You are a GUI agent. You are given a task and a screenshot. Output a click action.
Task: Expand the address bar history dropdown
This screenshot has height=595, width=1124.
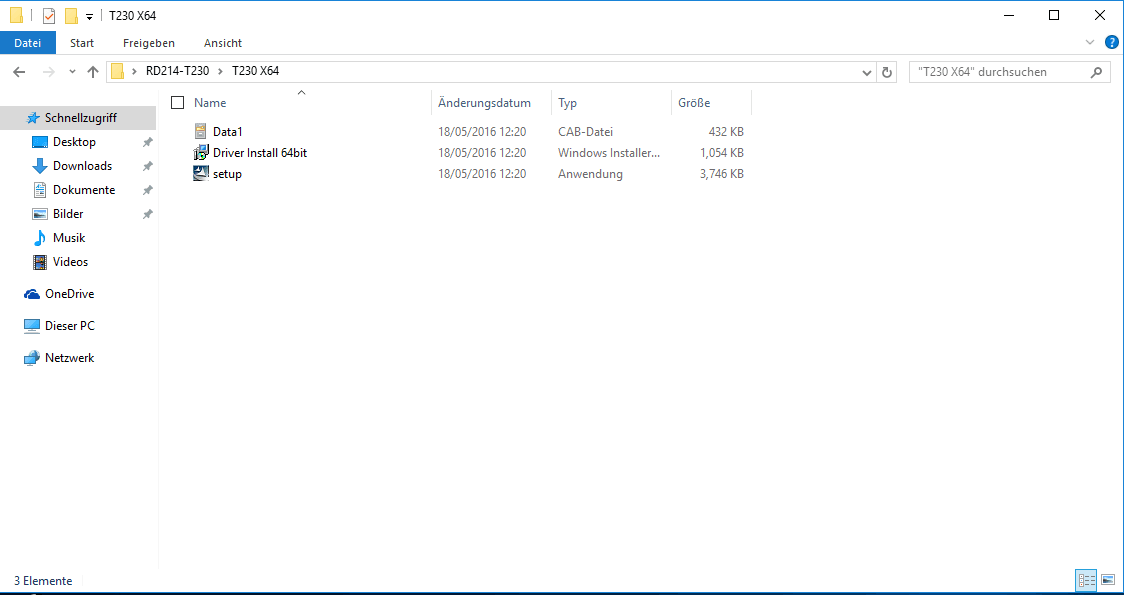pos(867,72)
